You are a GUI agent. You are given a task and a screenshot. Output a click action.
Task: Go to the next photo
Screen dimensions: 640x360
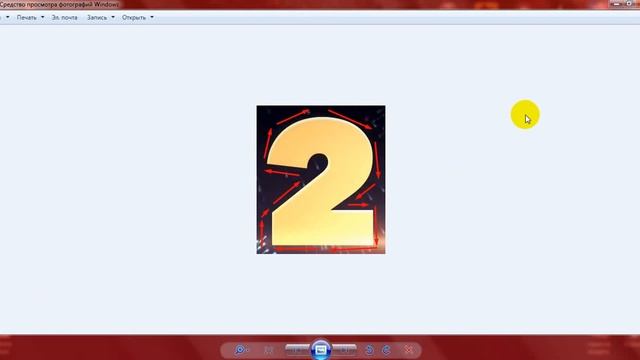click(x=344, y=349)
